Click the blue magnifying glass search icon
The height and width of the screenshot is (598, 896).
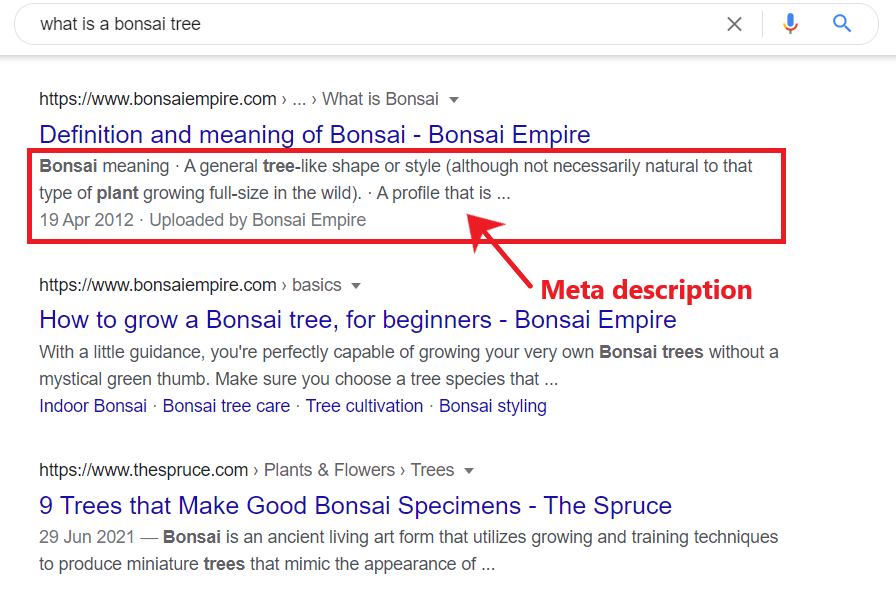coord(842,23)
